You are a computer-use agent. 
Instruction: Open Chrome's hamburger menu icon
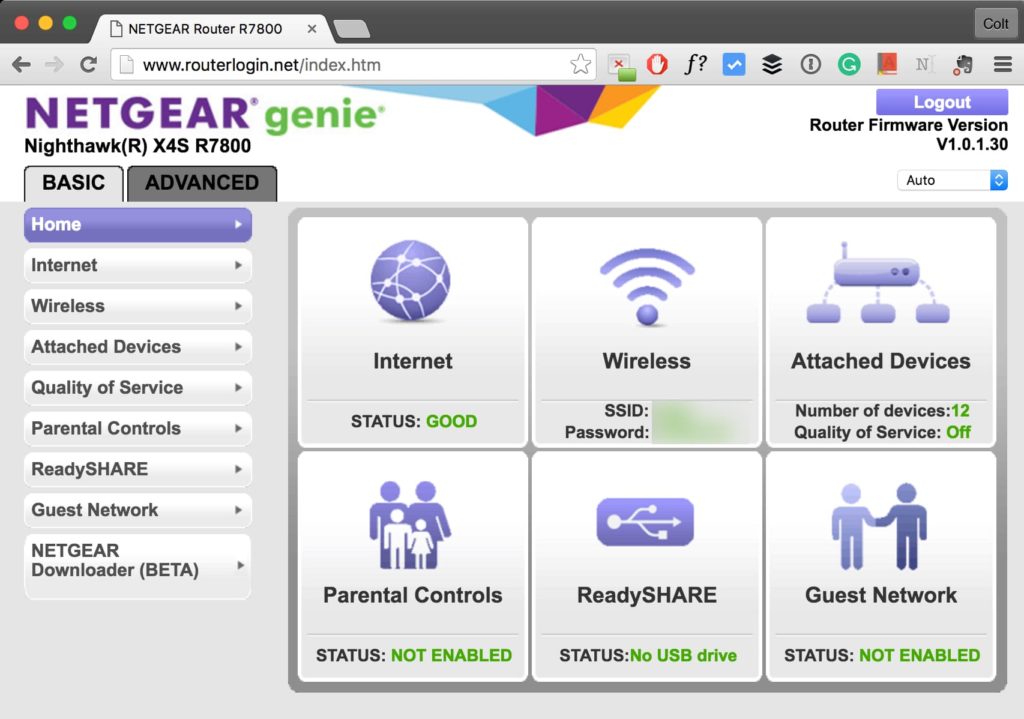pyautogui.click(x=1002, y=65)
